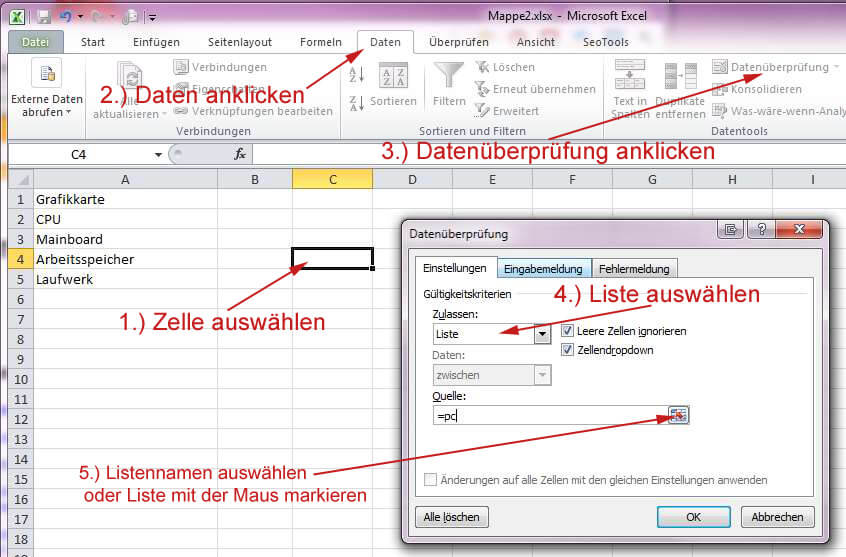846x557 pixels.
Task: Open the Name Box dropdown arrow
Action: point(158,155)
